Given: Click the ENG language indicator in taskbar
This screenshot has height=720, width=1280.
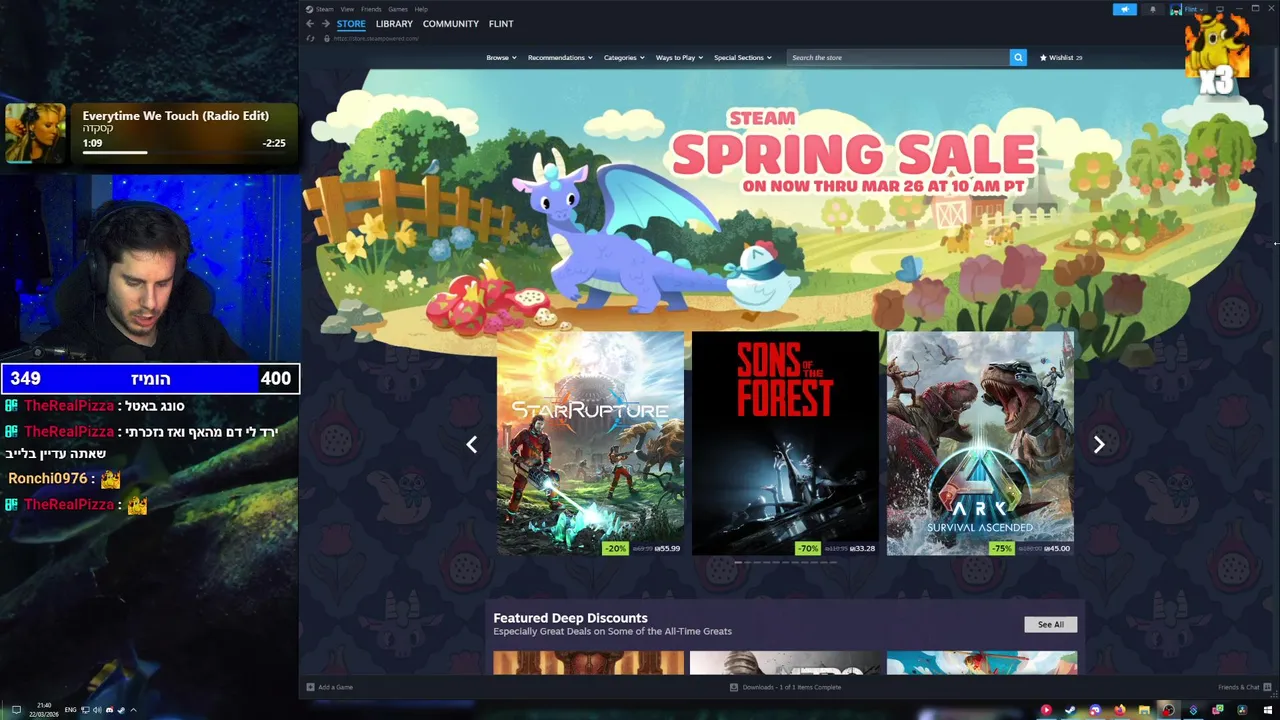Looking at the screenshot, I should coord(71,710).
